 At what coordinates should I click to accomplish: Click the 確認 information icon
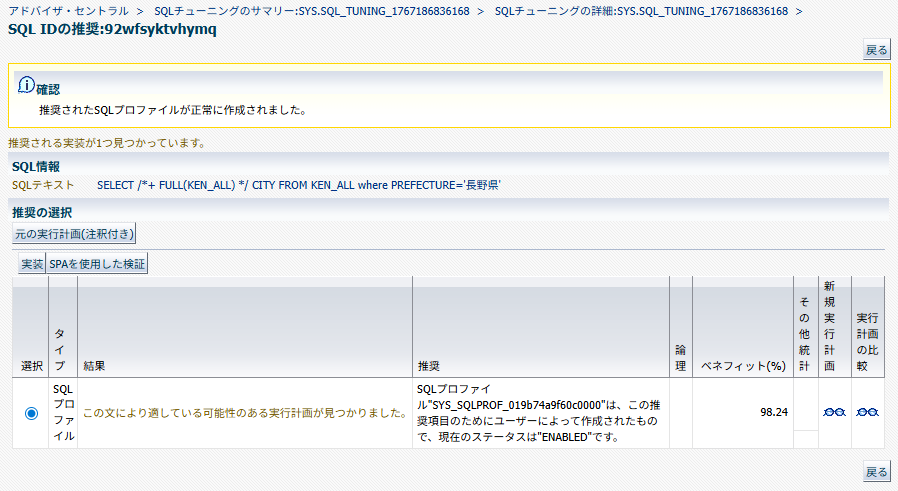pyautogui.click(x=26, y=86)
